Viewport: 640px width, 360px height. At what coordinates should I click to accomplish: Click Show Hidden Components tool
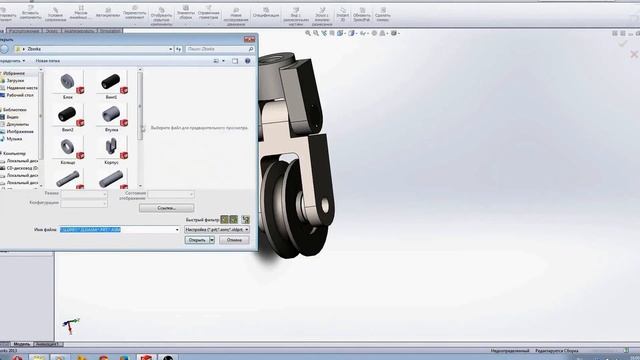pos(161,16)
